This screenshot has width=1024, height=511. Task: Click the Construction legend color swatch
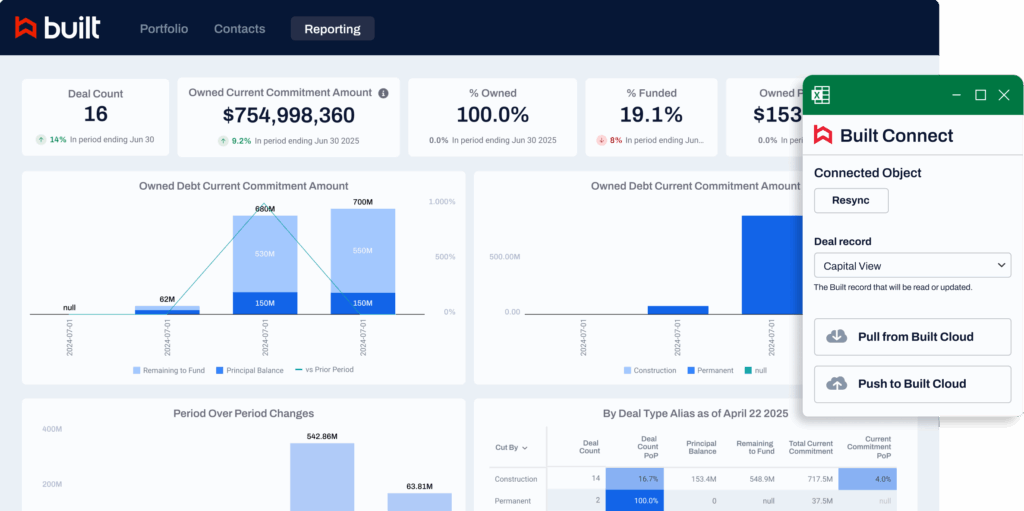[627, 370]
